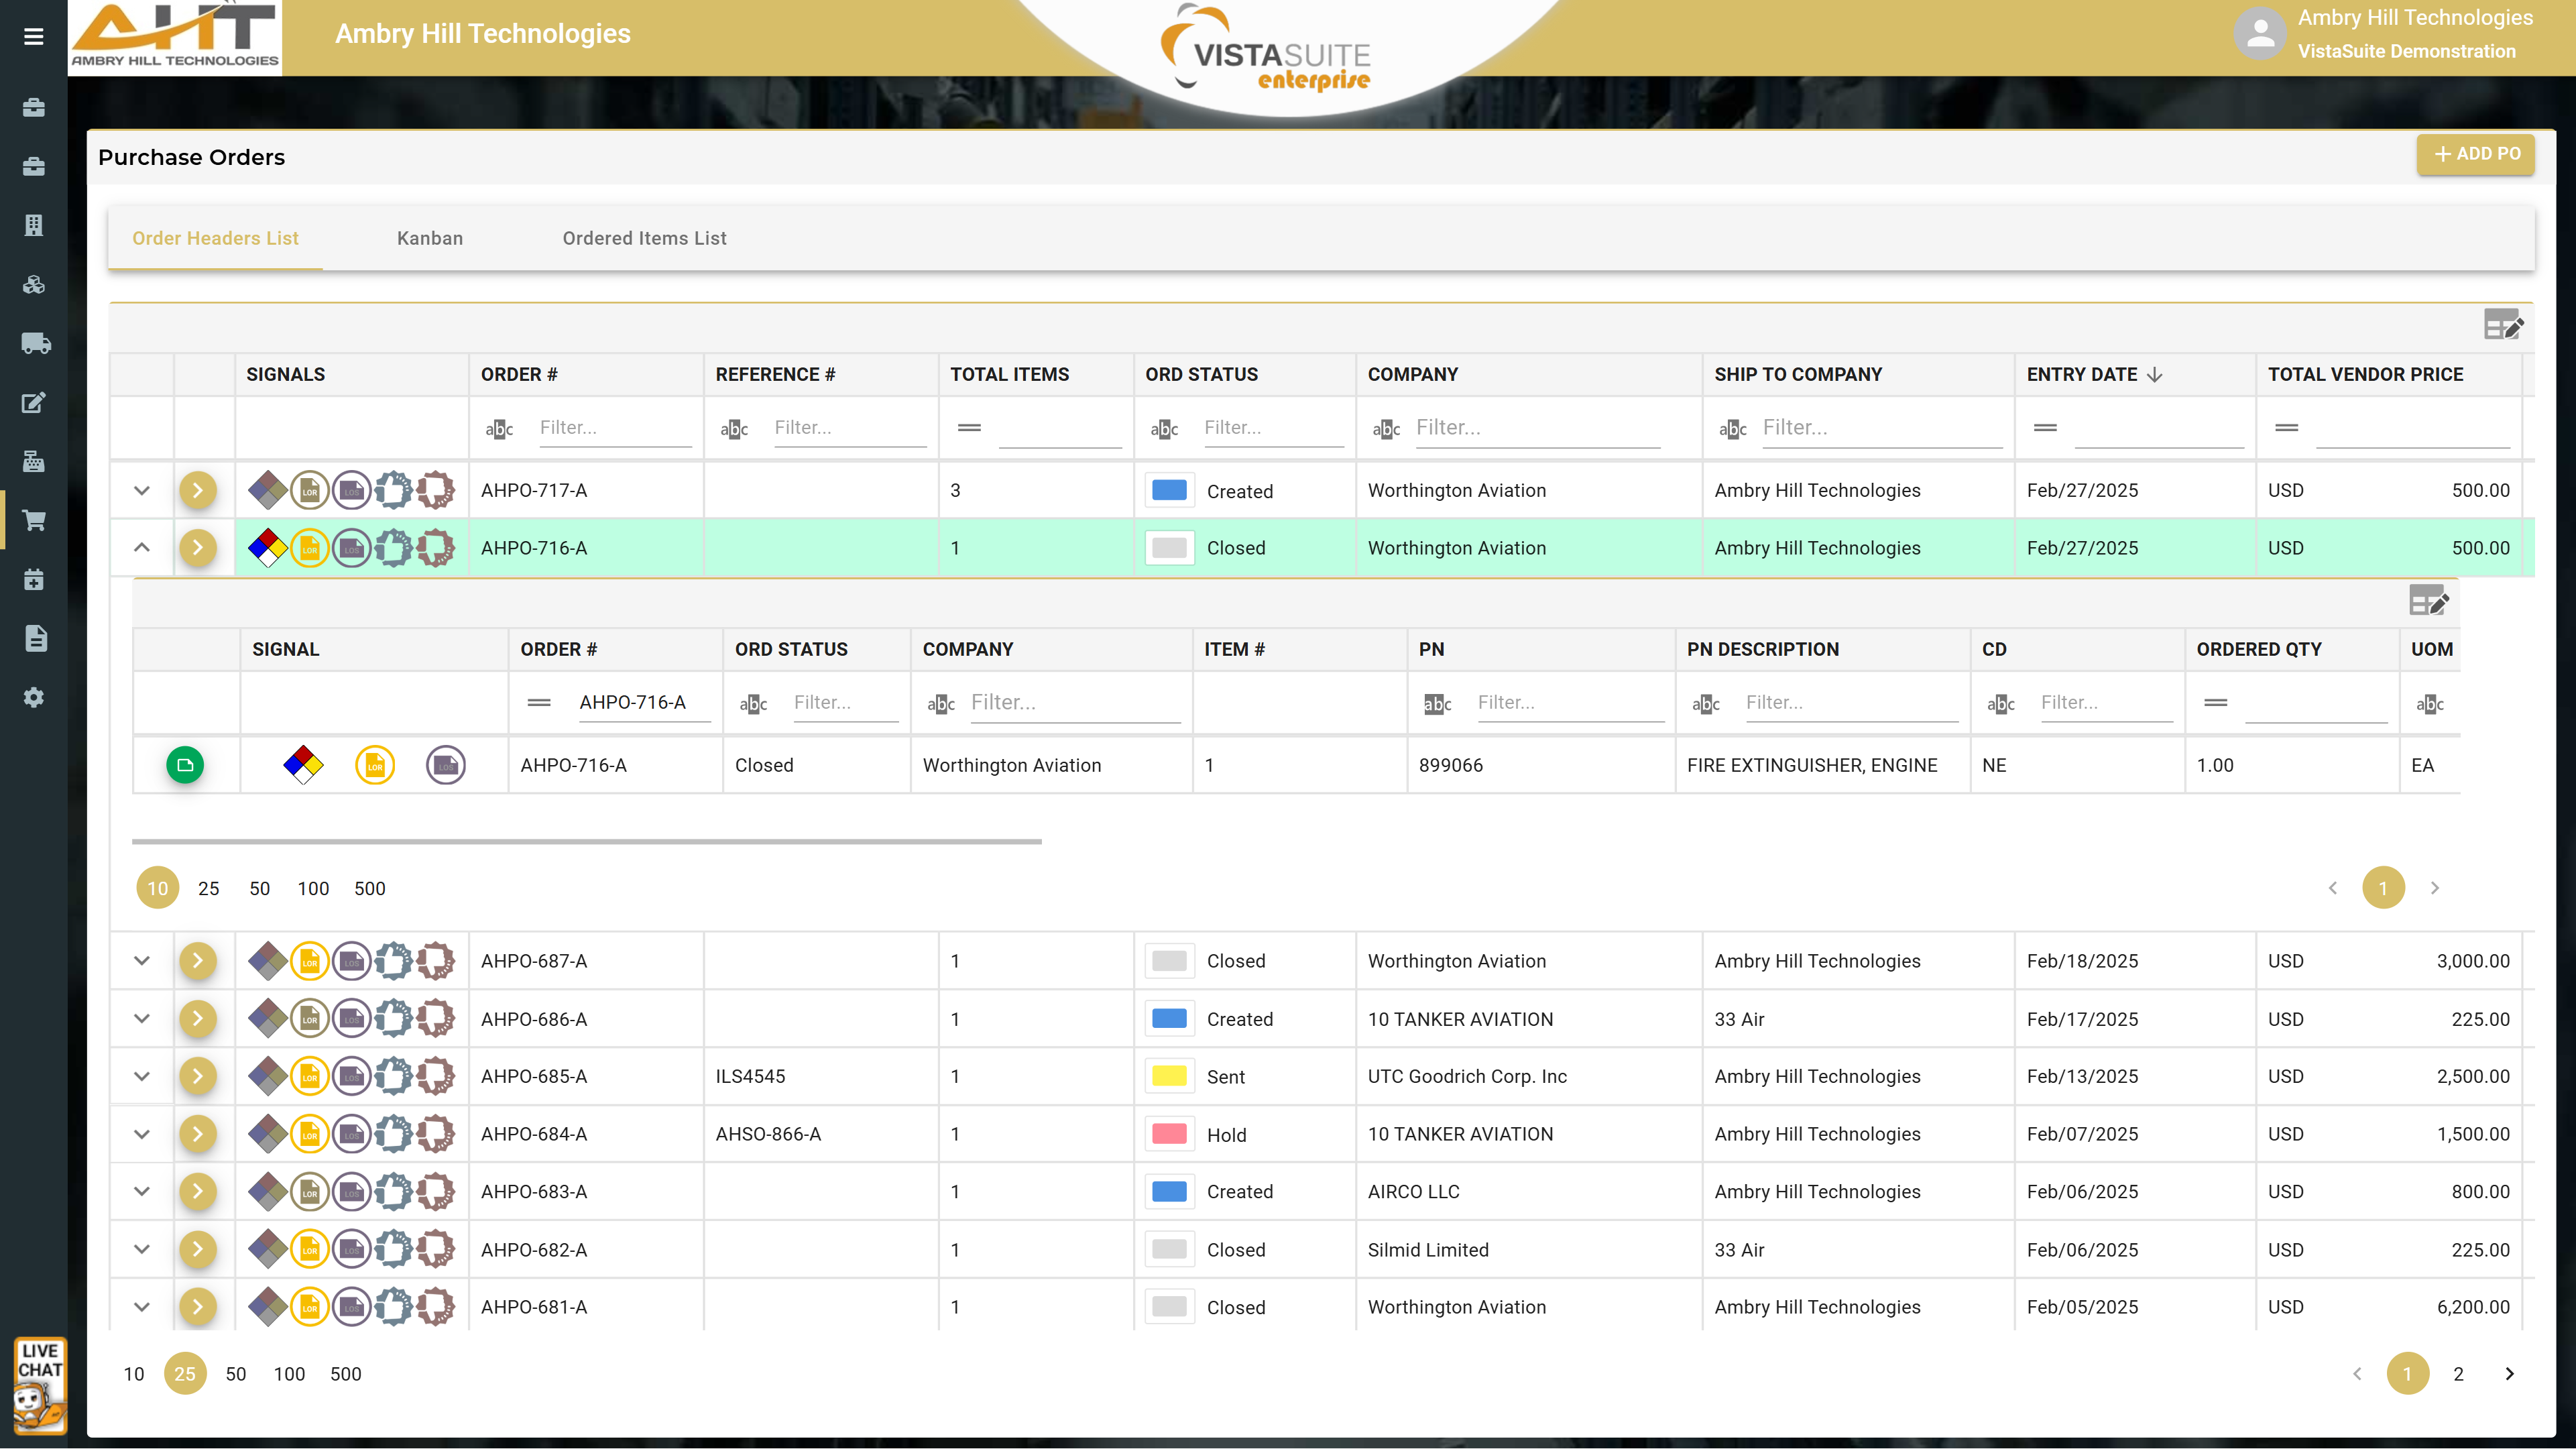Click the ADD PO button
The height and width of the screenshot is (1449, 2576).
[2476, 154]
